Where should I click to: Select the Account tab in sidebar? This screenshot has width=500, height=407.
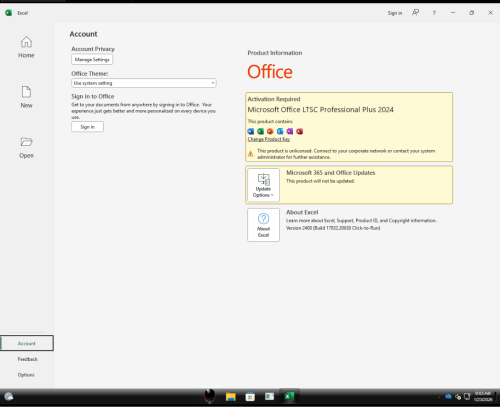click(27, 343)
